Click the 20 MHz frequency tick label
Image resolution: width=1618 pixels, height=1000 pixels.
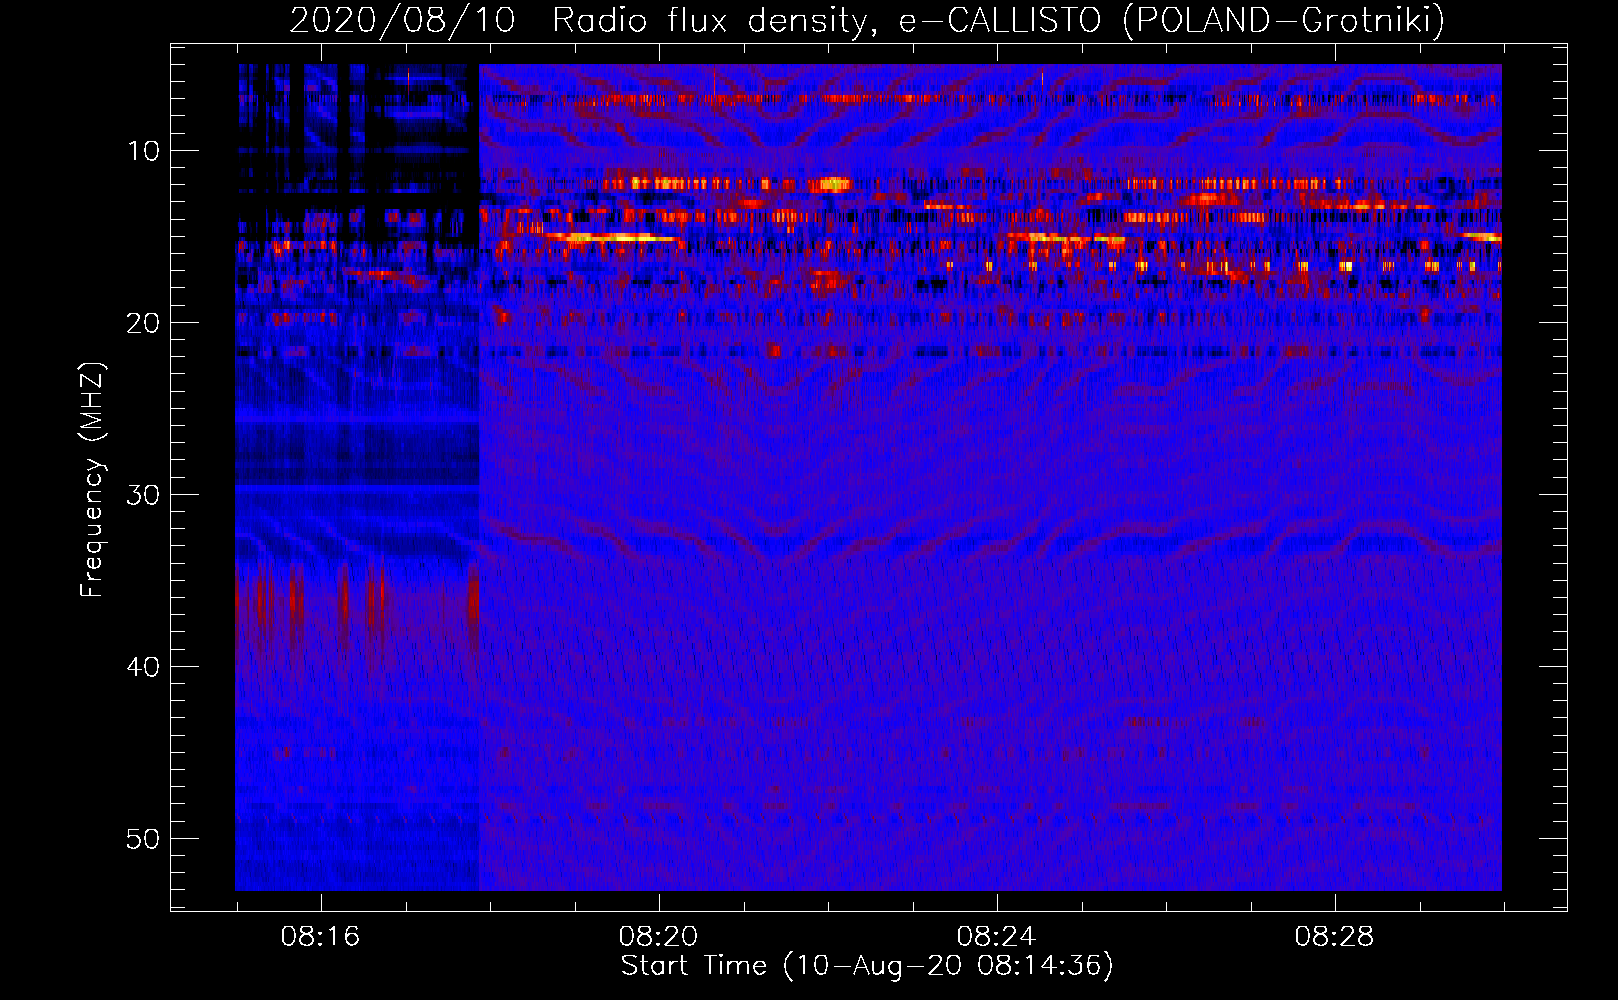point(143,323)
